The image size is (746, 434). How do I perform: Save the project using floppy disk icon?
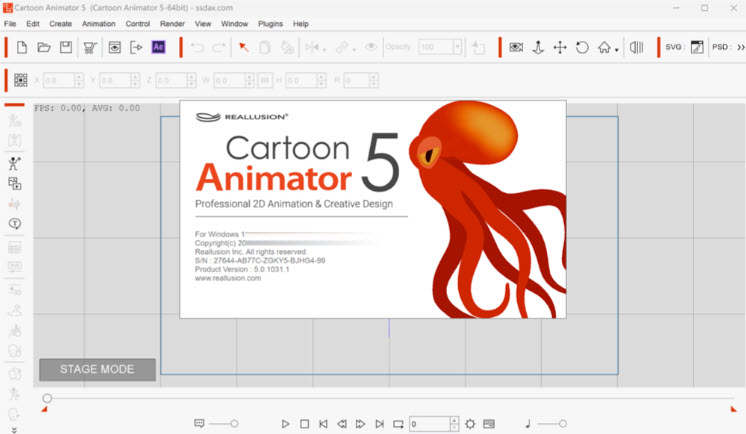pos(66,47)
